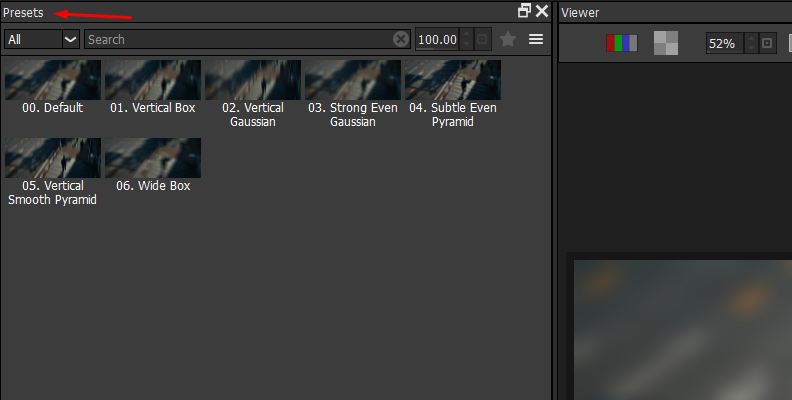Click the Presets panel title

click(x=23, y=13)
